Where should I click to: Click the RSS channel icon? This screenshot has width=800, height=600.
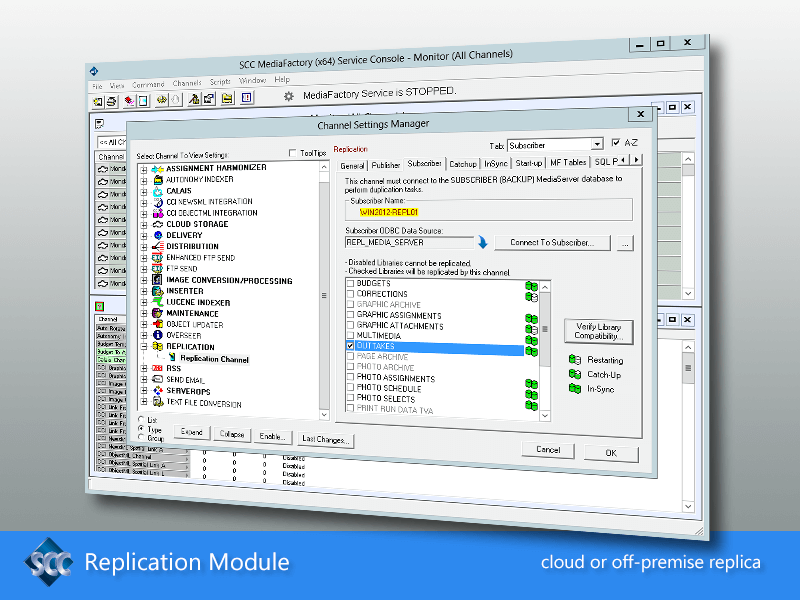tap(158, 368)
